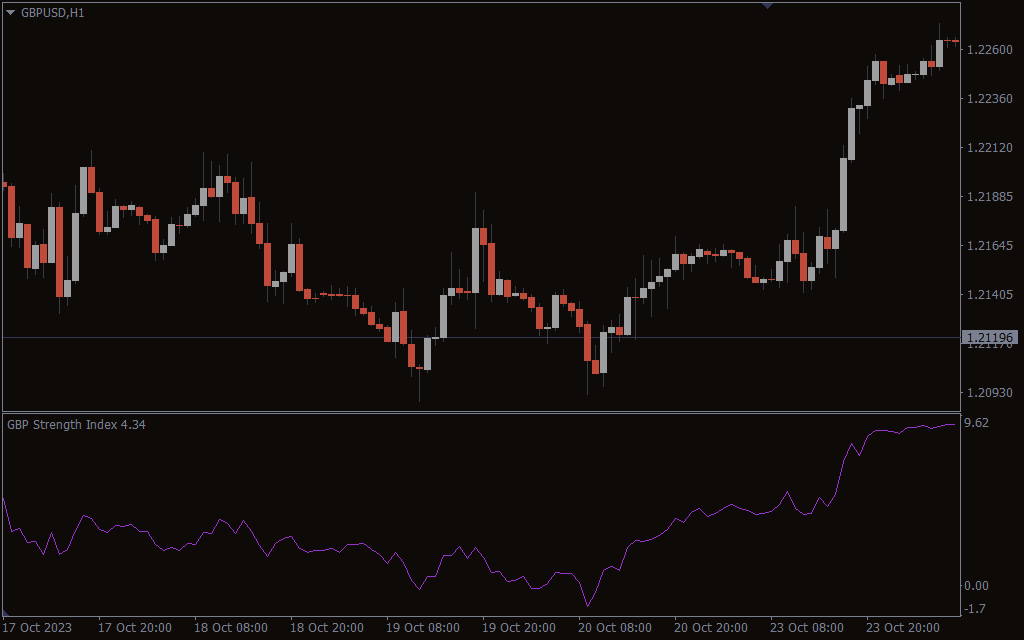Click the 19 Oct 20:00 time label
The height and width of the screenshot is (640, 1024).
518,628
